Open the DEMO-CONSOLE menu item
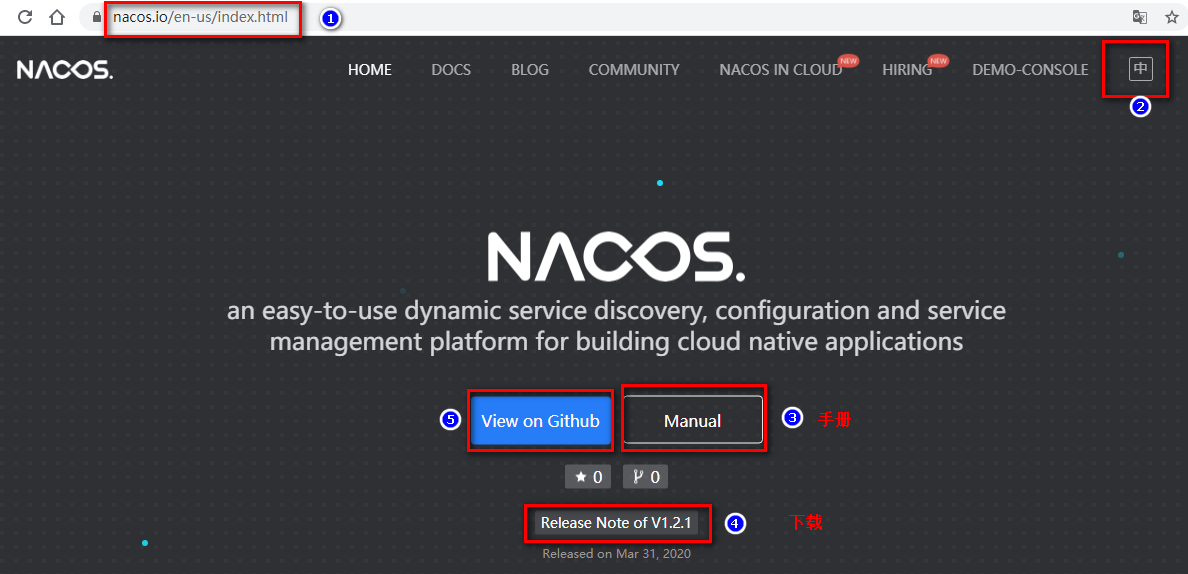This screenshot has width=1188, height=574. tap(1030, 70)
